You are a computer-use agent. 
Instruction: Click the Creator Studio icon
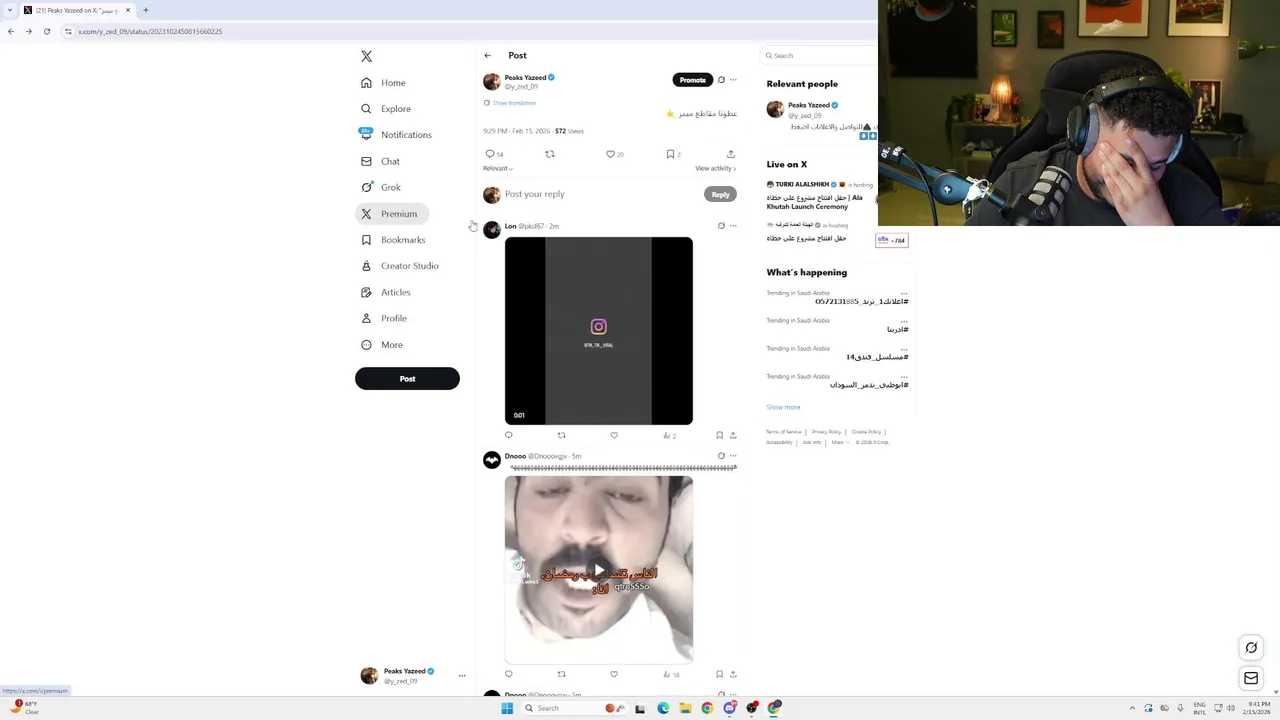pos(366,266)
